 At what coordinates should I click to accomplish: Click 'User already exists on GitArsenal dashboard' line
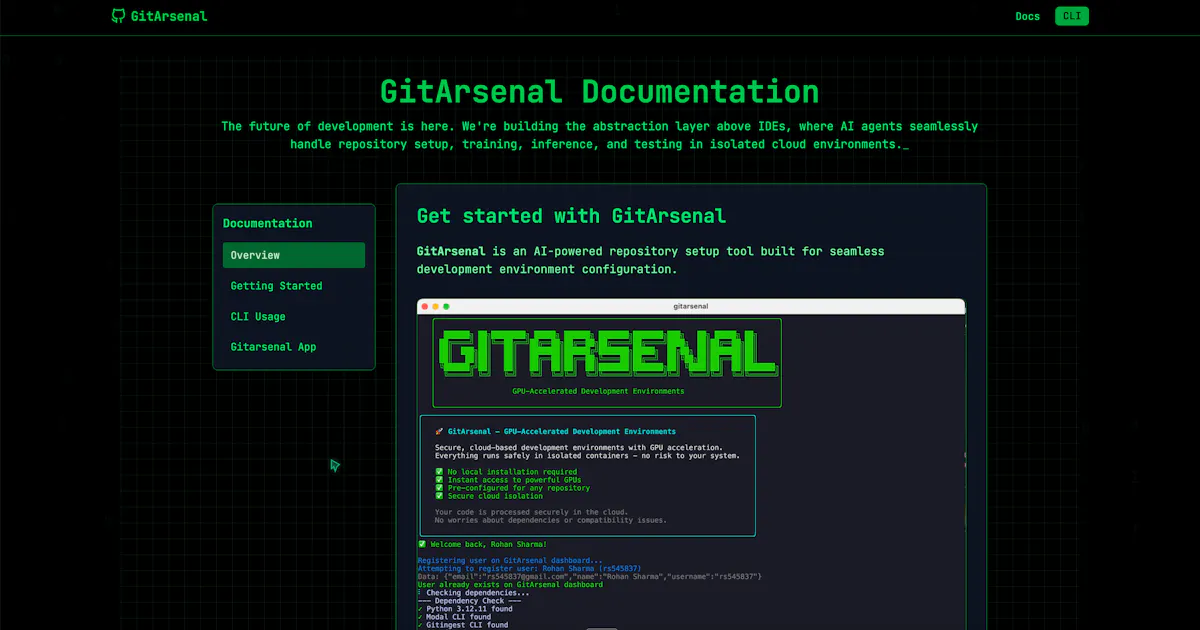[510, 584]
